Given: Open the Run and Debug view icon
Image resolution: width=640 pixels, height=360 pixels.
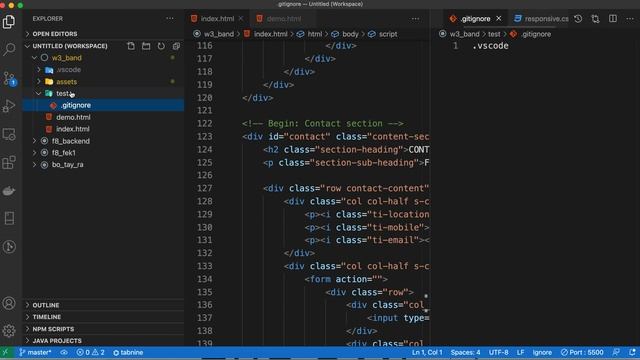Looking at the screenshot, I should pos(9,106).
